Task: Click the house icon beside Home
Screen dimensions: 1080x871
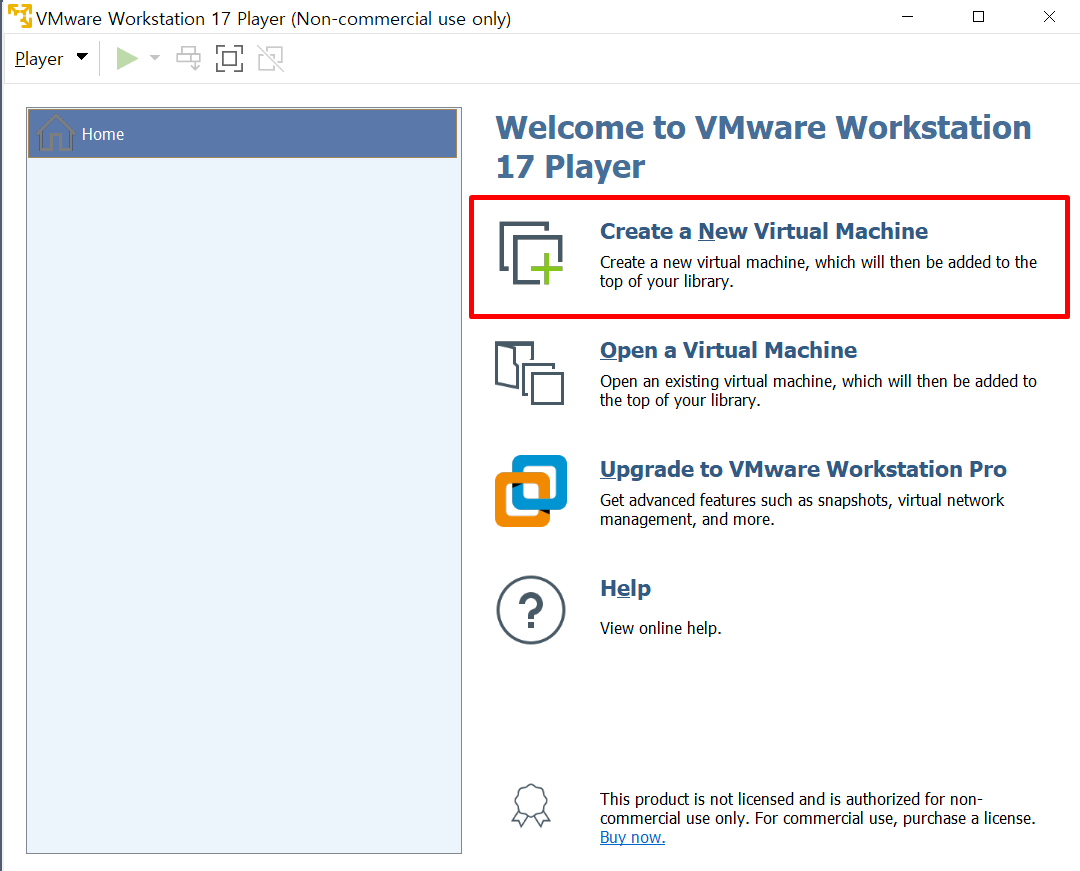Action: [x=55, y=133]
